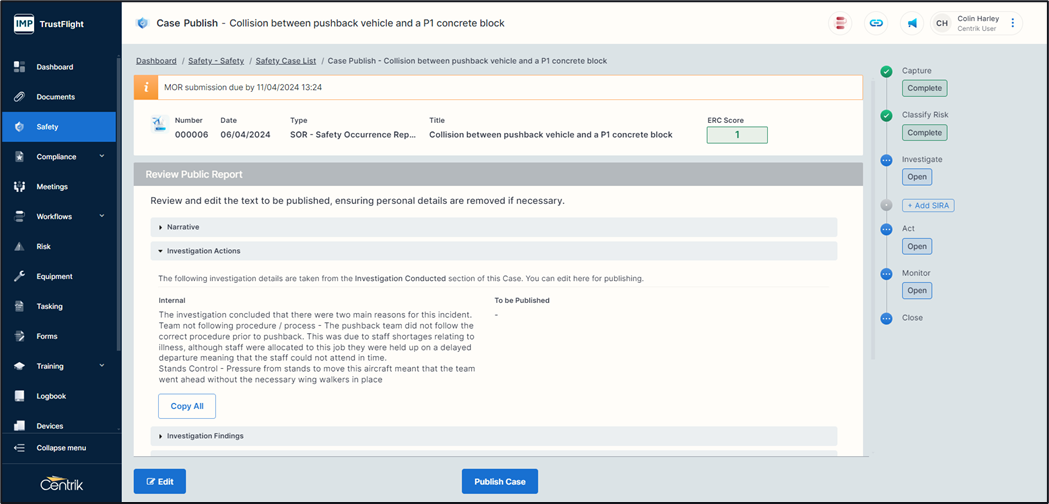Open the Meetings menu item
Screen dimensions: 1049x504
[x=52, y=187]
